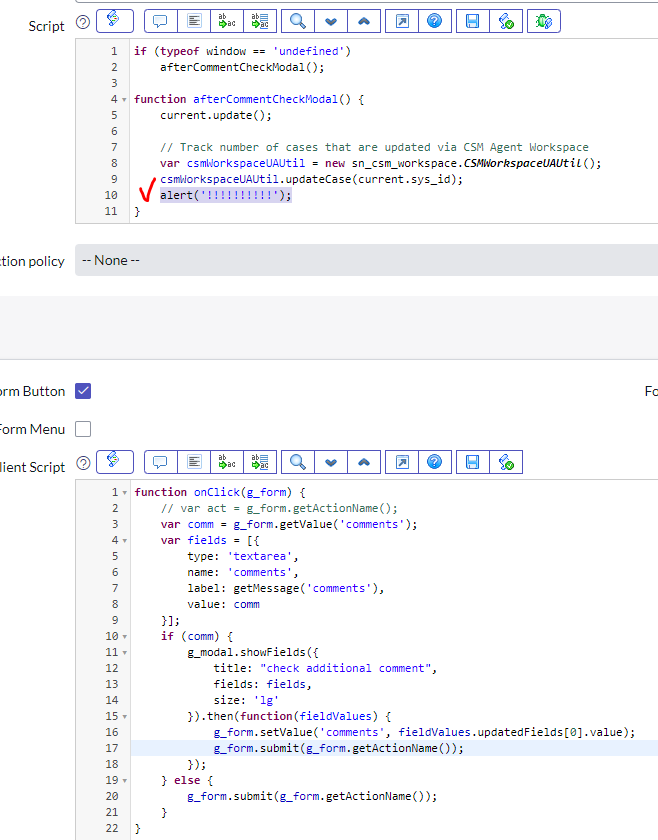Collapse the g_modal.showFields fold at line 11
This screenshot has height=840, width=658.
[124, 652]
